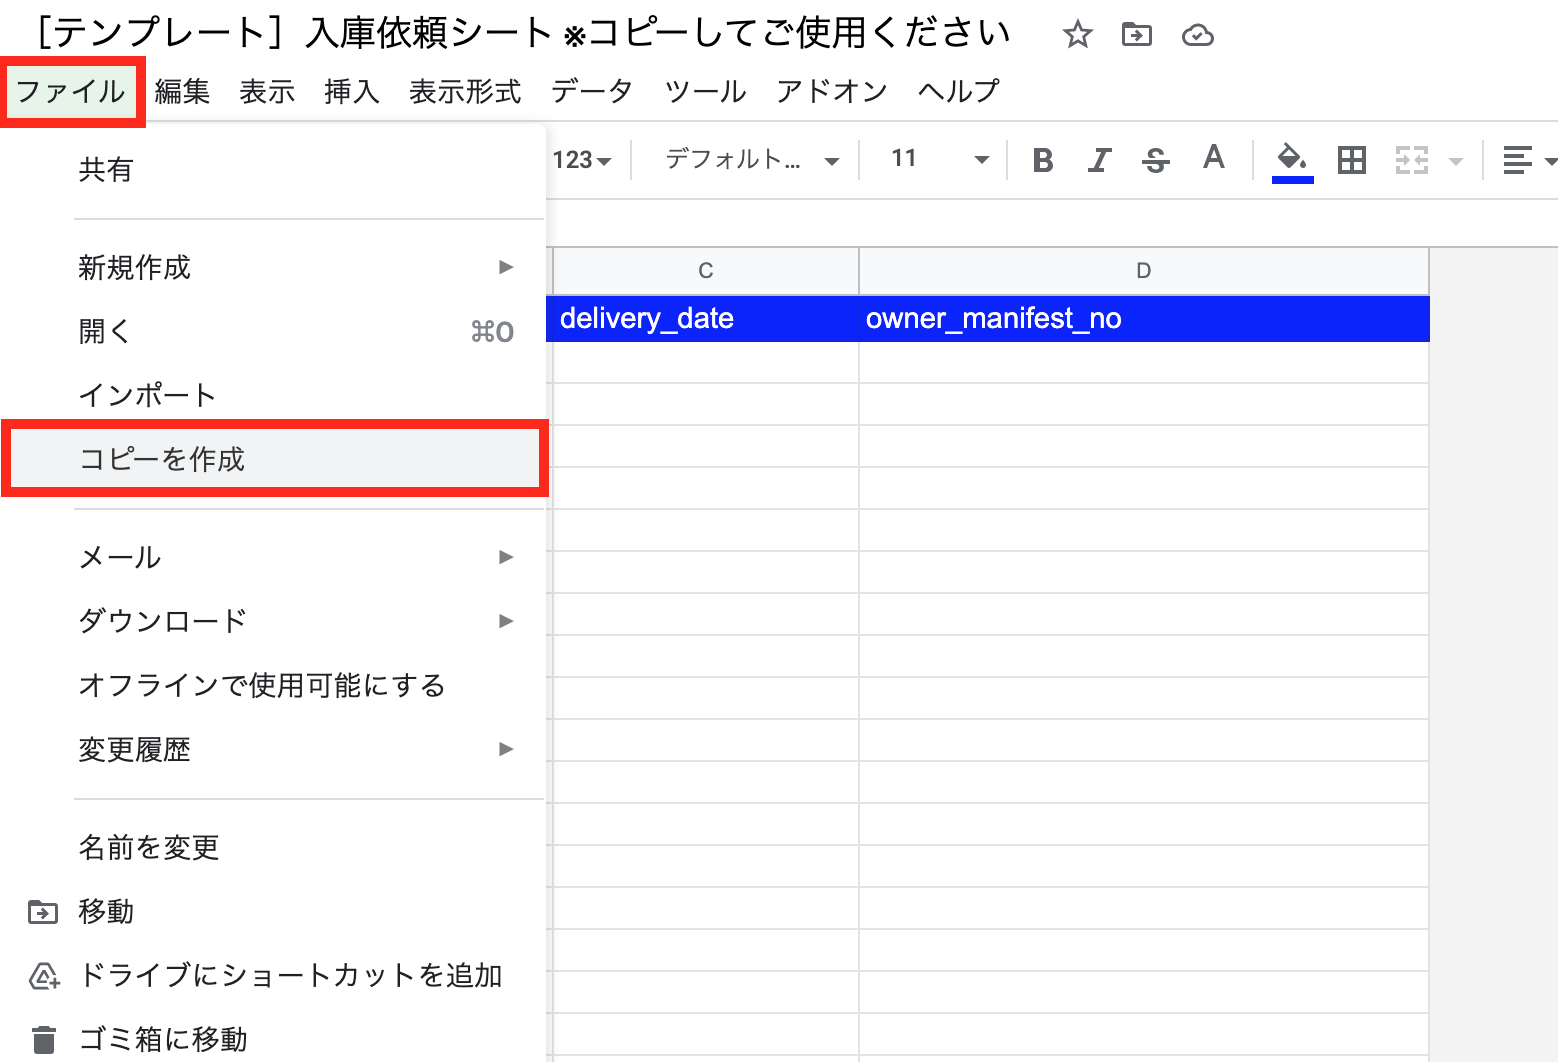
Task: Click the merge cells icon
Action: 1412,160
